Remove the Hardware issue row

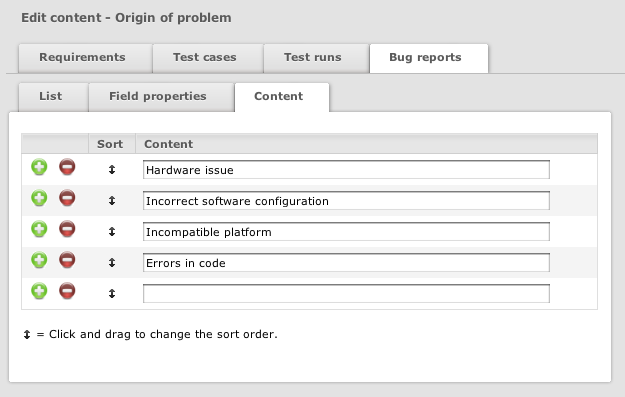click(x=67, y=167)
